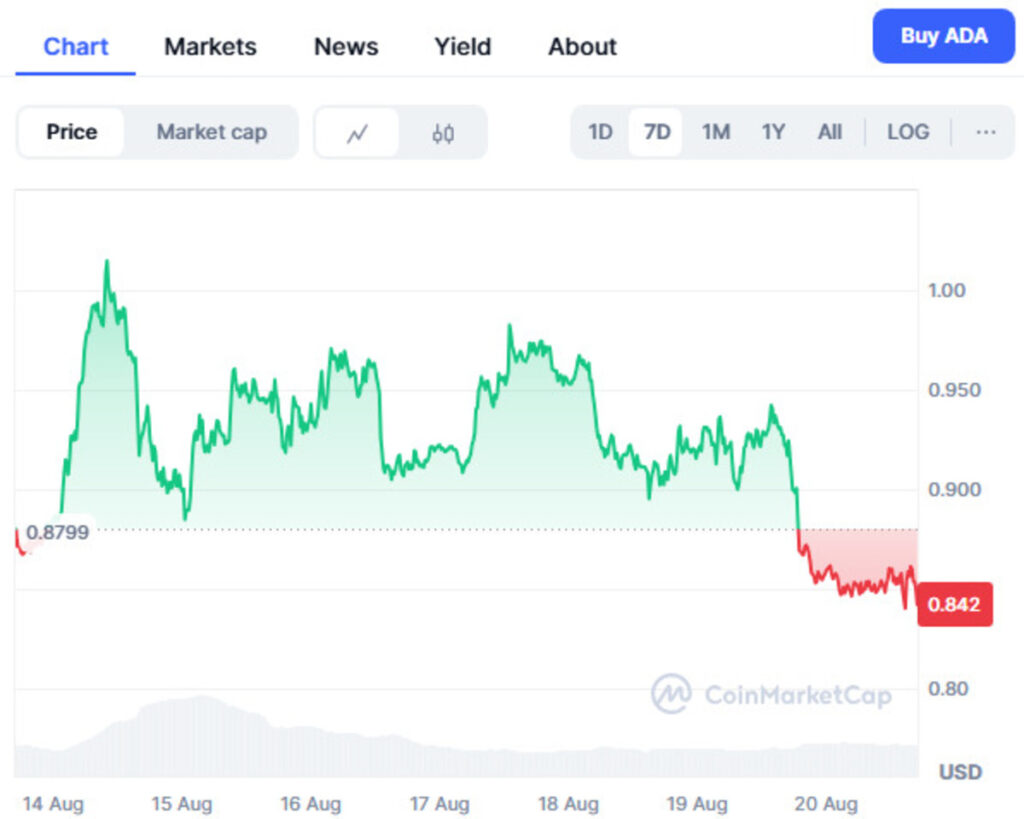Select the Chart tab
The height and width of the screenshot is (819, 1024).
point(76,46)
